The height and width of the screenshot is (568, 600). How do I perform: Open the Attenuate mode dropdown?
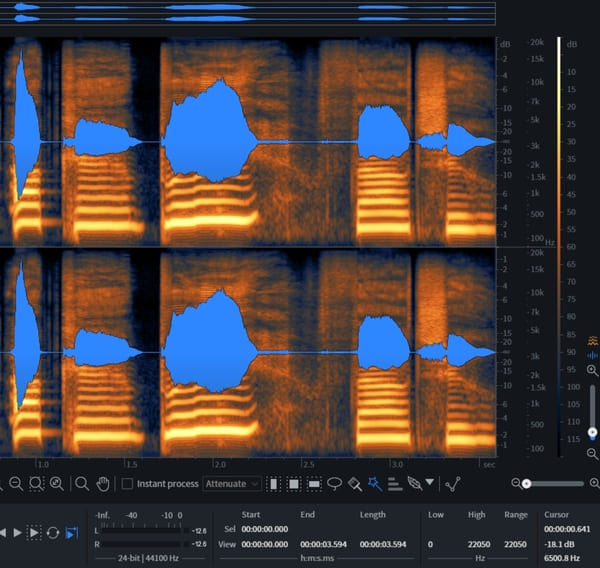pos(232,484)
